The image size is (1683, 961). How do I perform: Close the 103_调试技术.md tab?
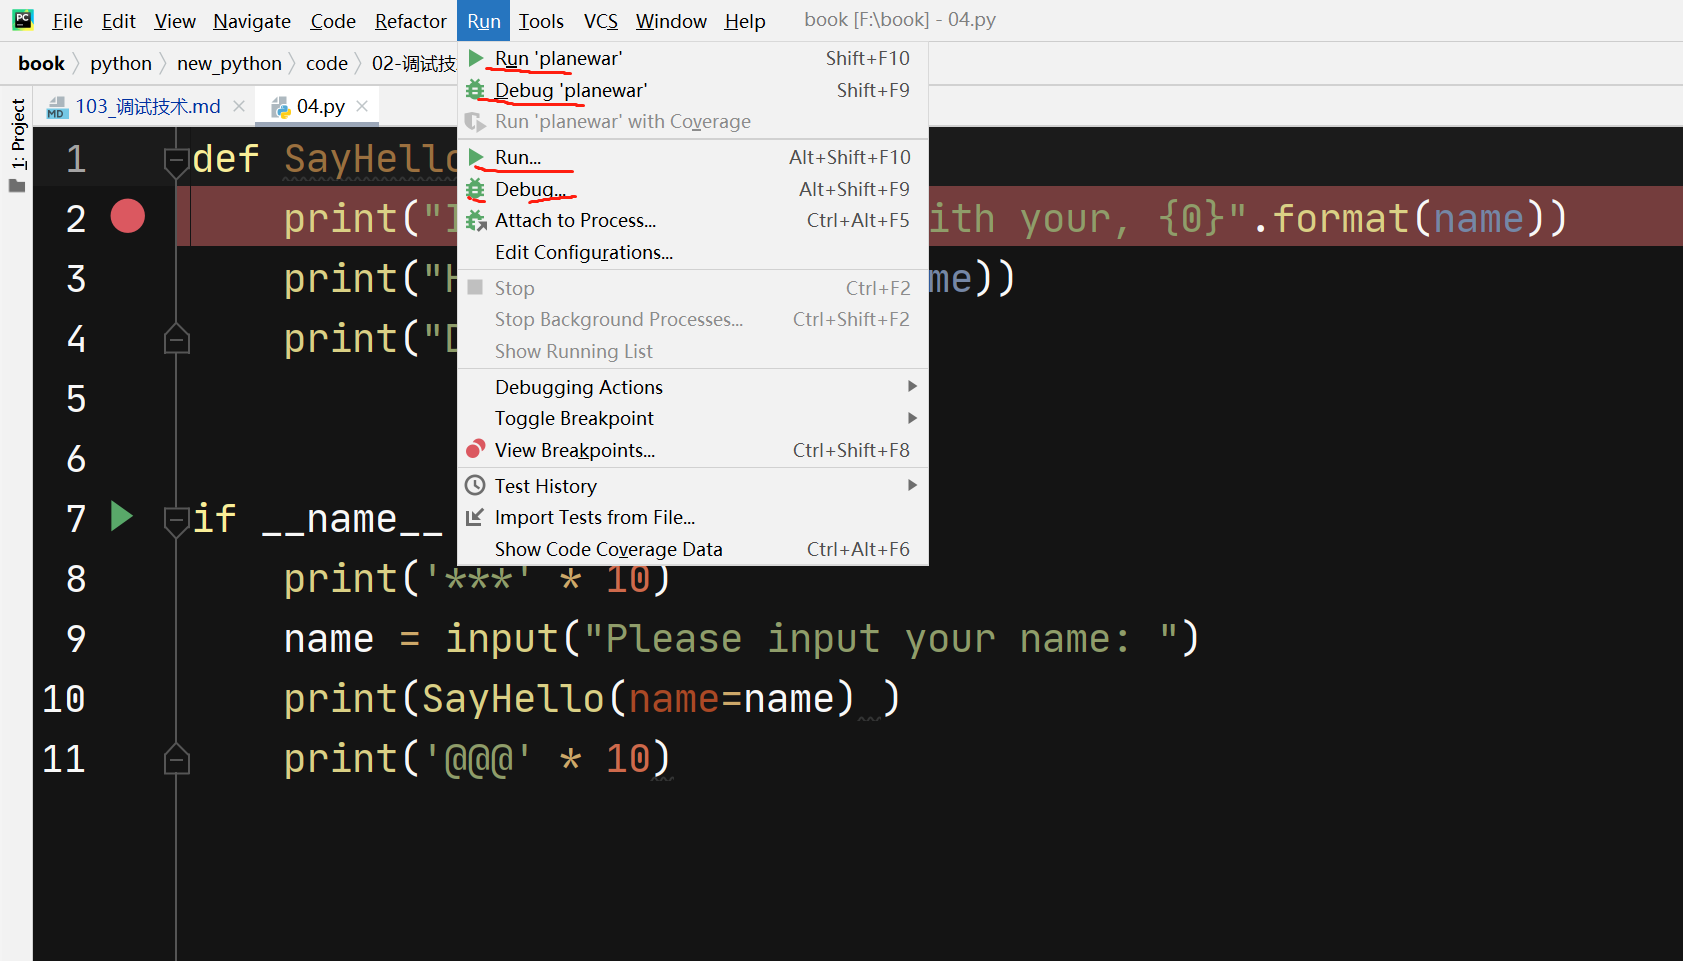[239, 106]
